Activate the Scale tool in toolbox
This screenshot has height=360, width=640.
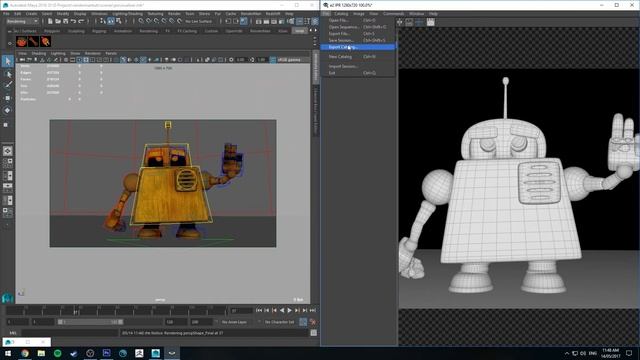6,124
